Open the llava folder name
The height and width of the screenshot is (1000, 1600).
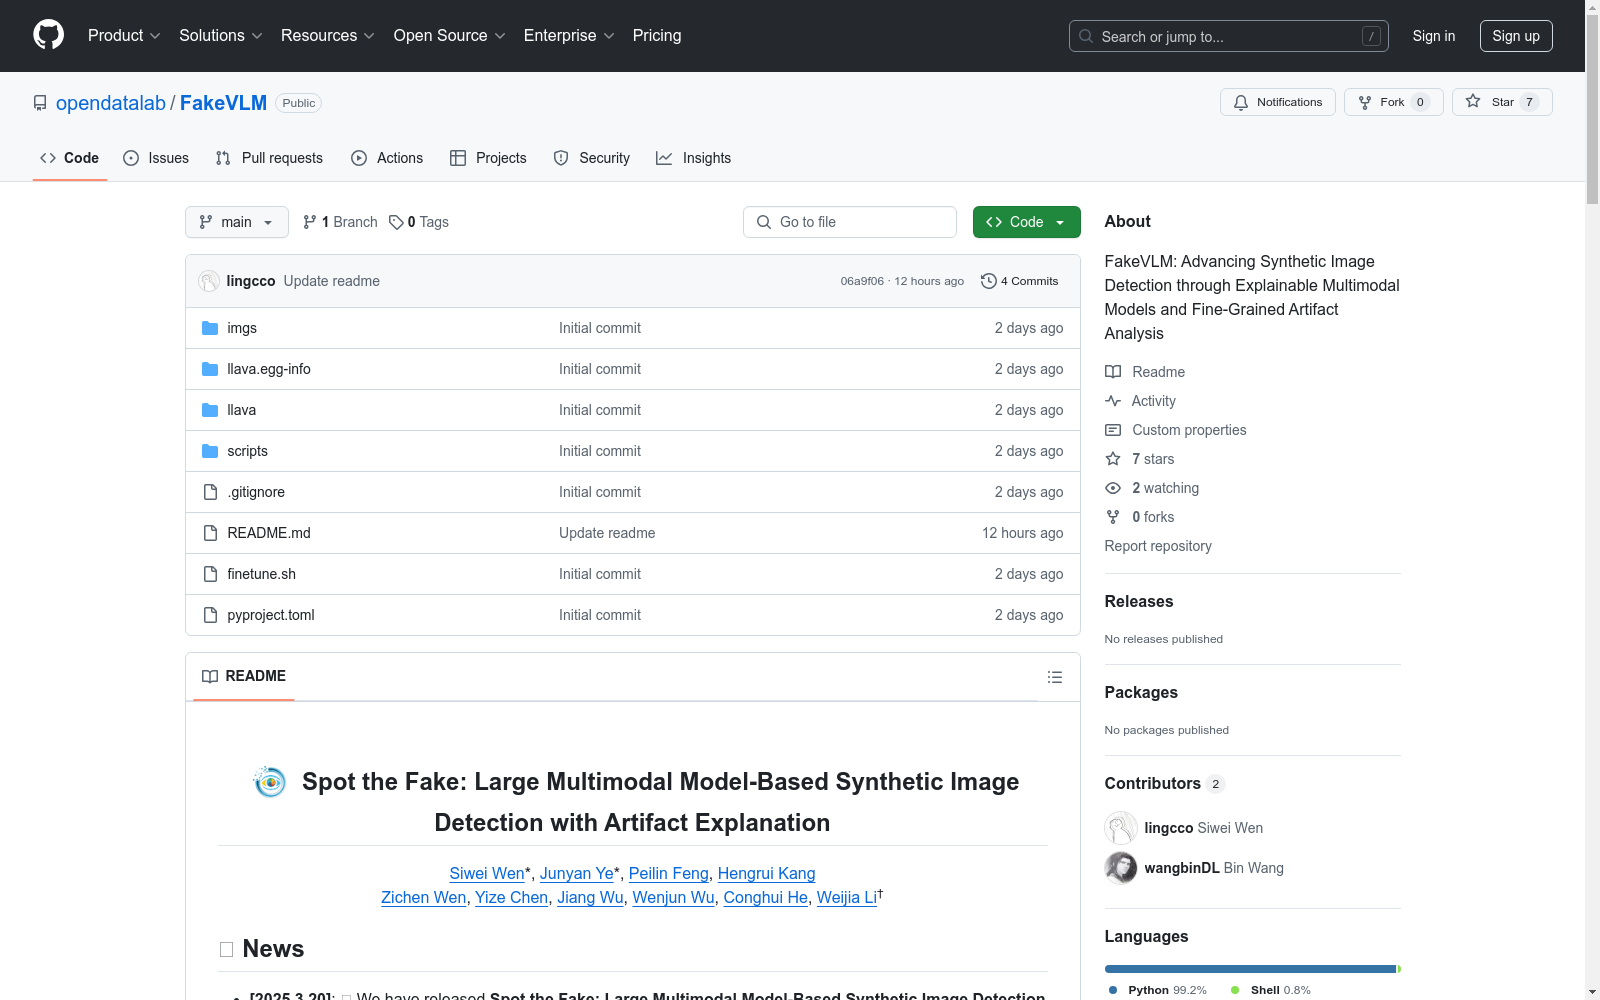[242, 410]
